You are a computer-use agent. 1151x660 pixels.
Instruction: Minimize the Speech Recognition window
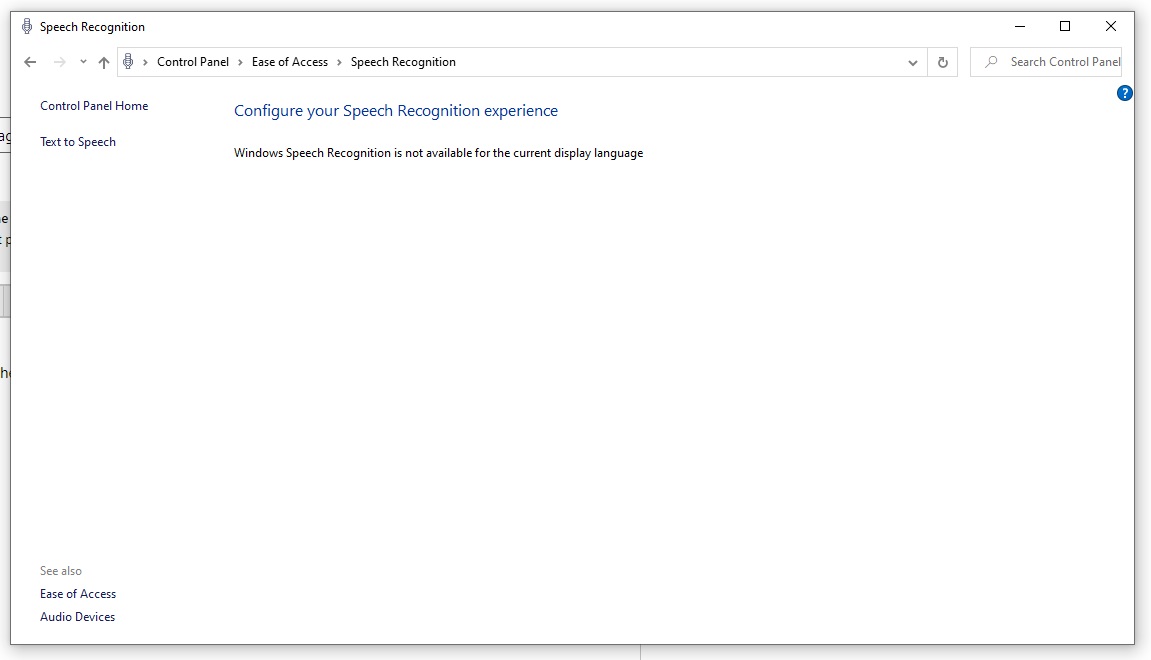1020,26
